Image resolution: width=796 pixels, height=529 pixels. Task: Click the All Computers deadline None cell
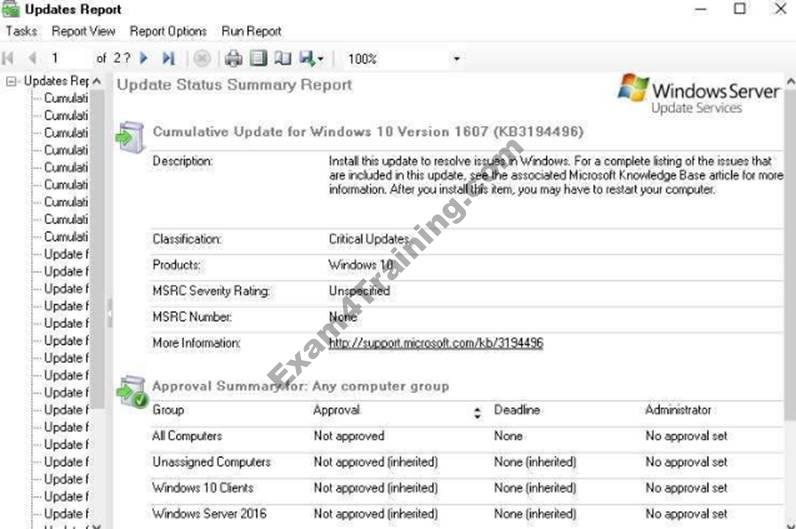pyautogui.click(x=508, y=436)
